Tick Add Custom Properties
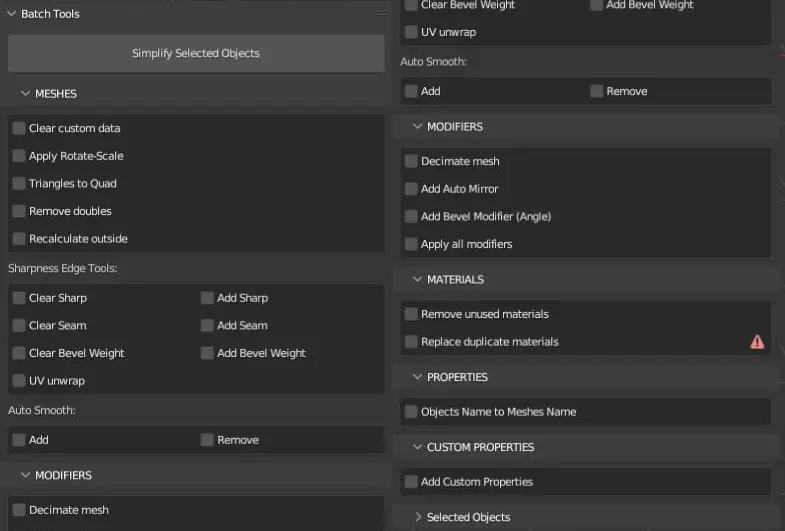Image resolution: width=785 pixels, height=531 pixels. click(x=411, y=481)
